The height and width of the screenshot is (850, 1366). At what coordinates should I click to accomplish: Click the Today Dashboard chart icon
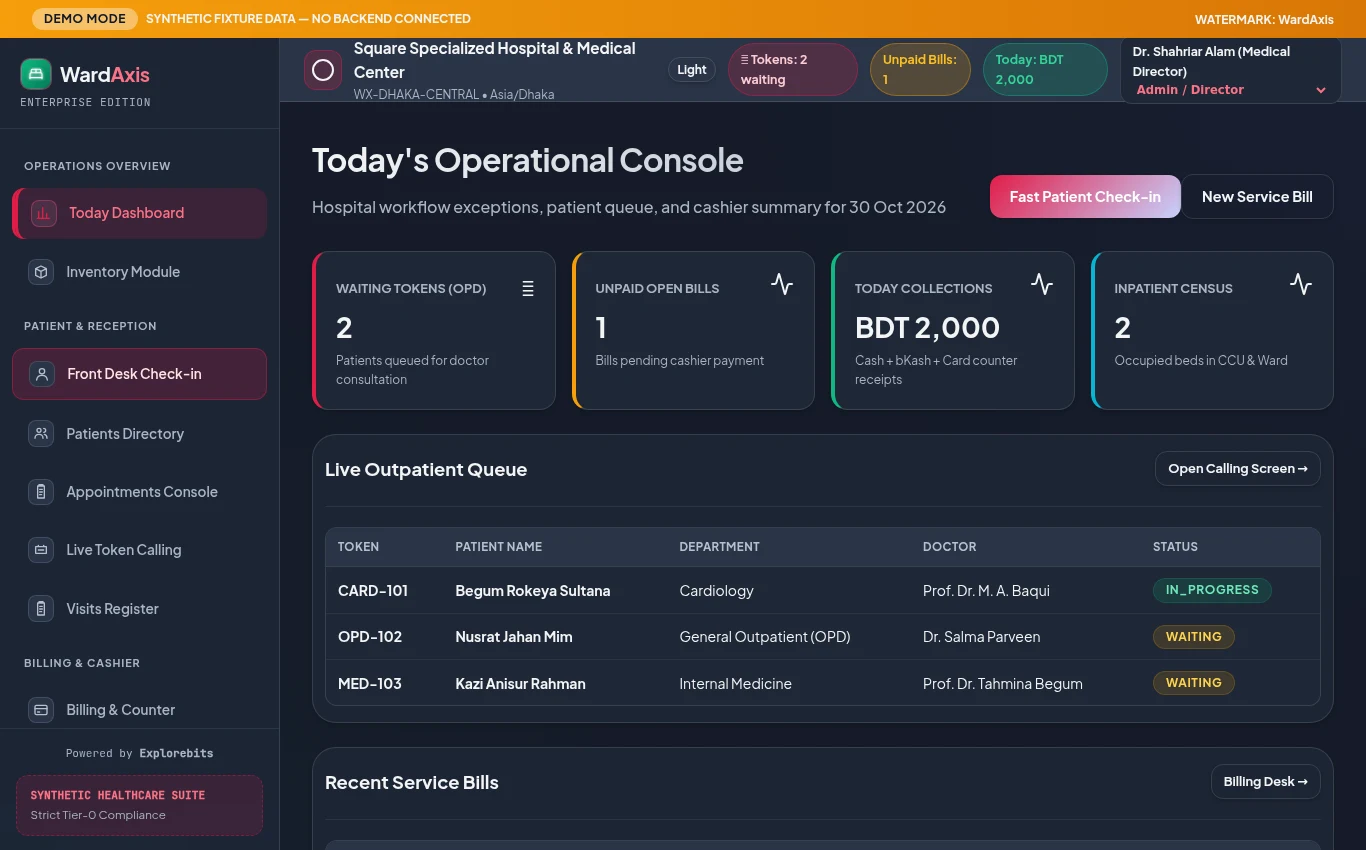click(44, 213)
